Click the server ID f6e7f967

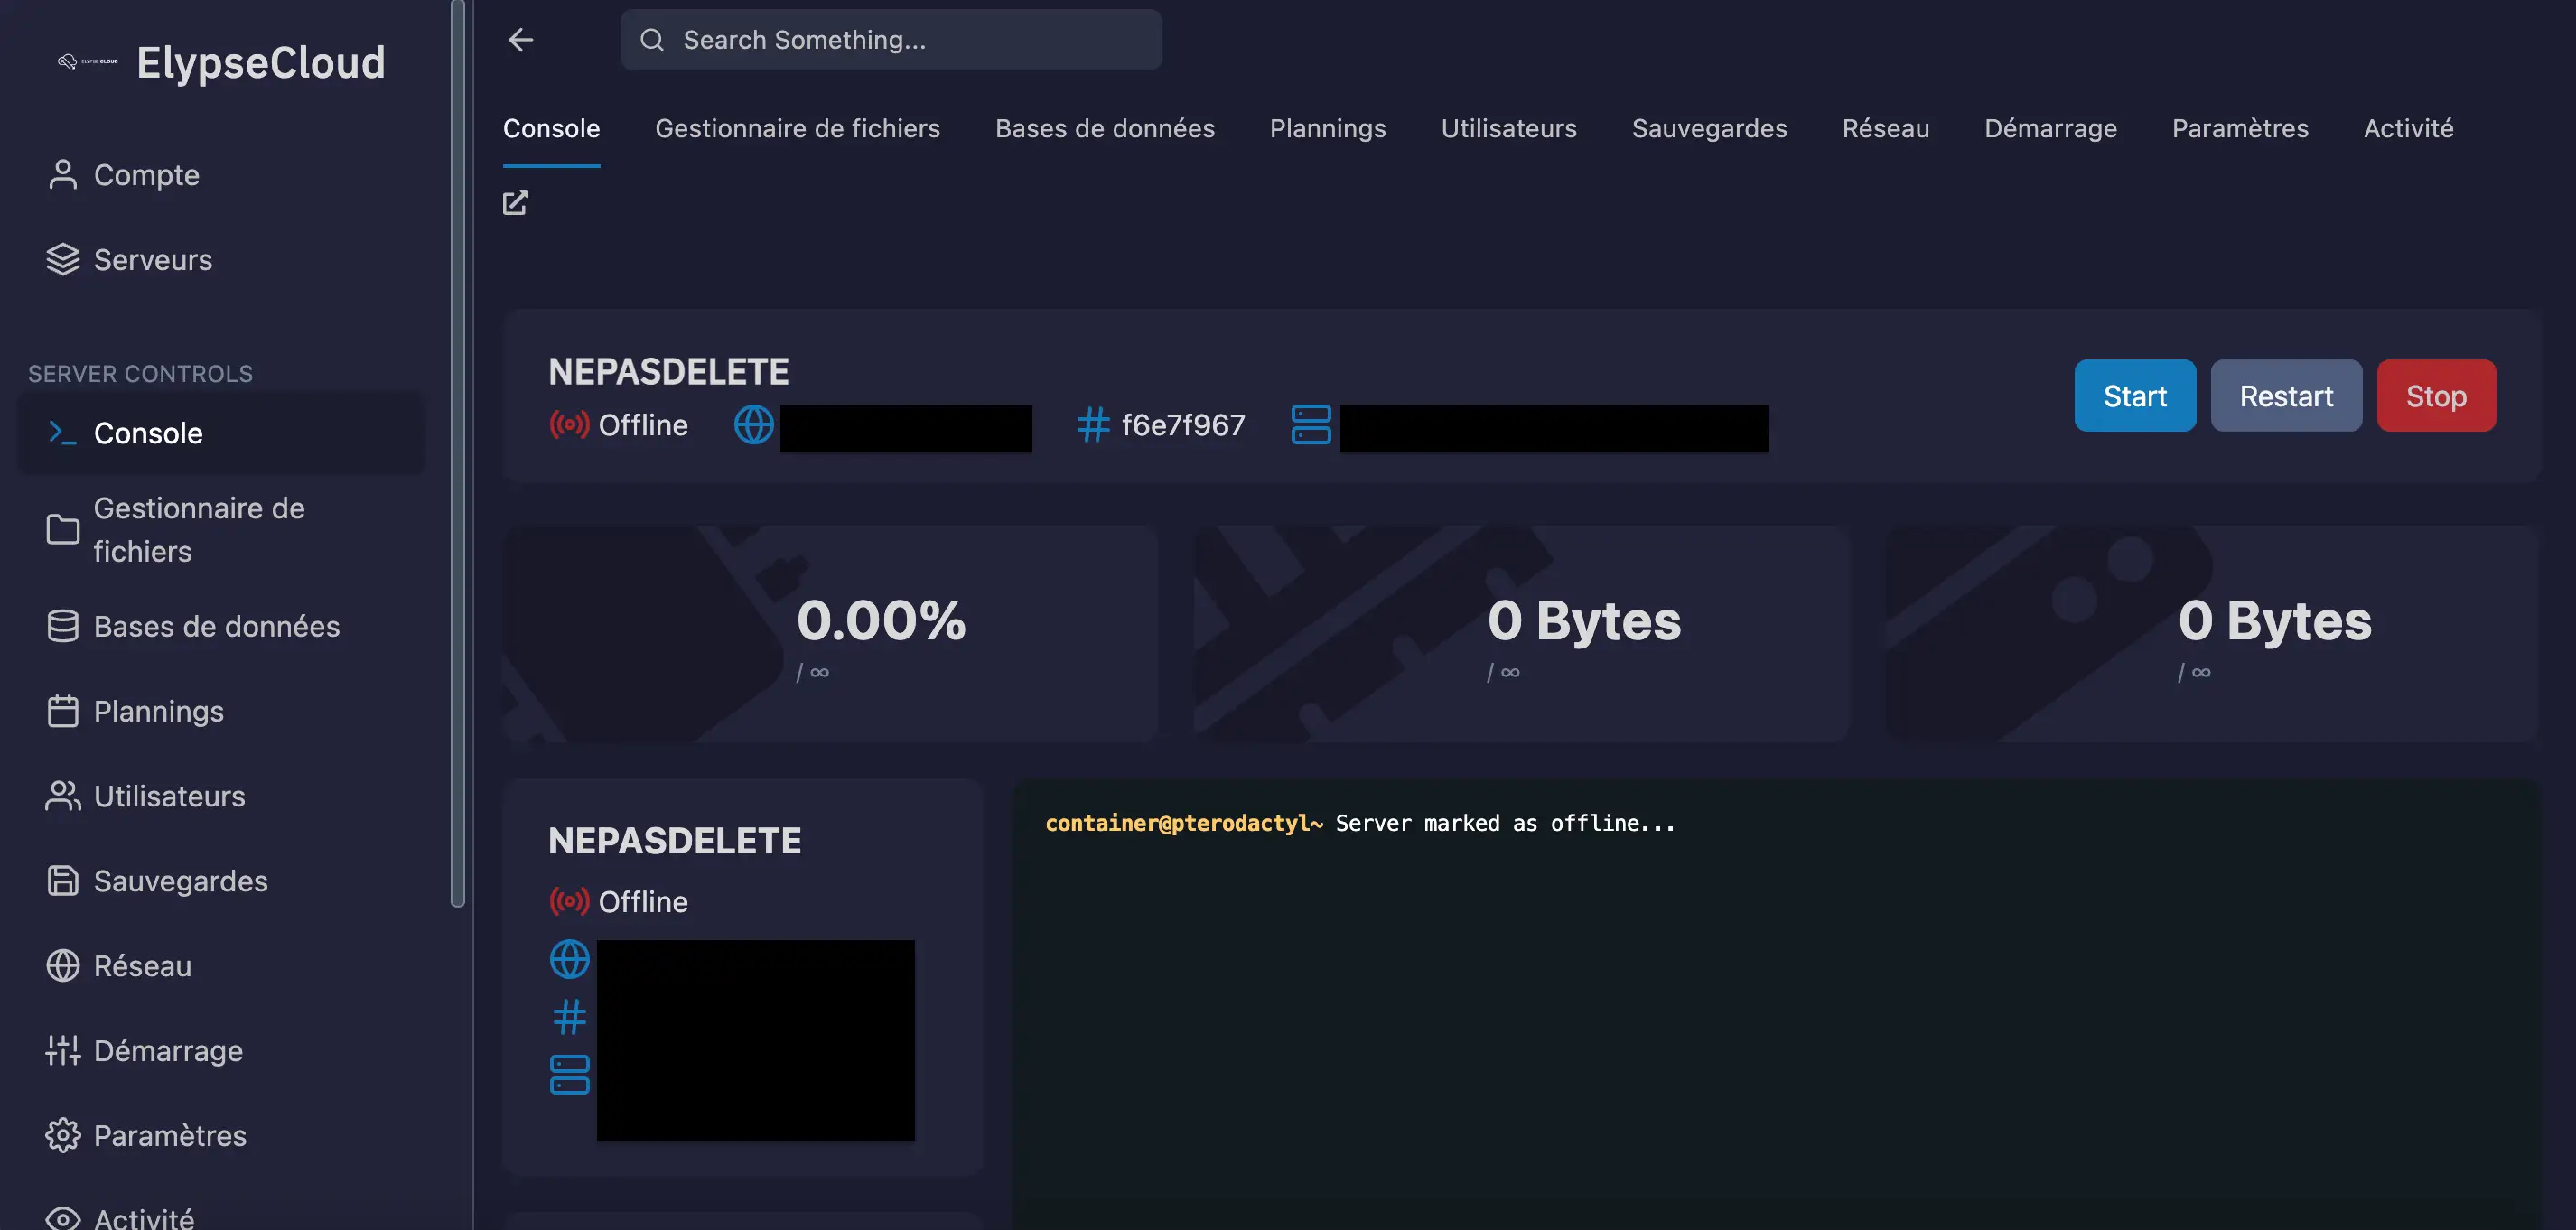pos(1183,425)
